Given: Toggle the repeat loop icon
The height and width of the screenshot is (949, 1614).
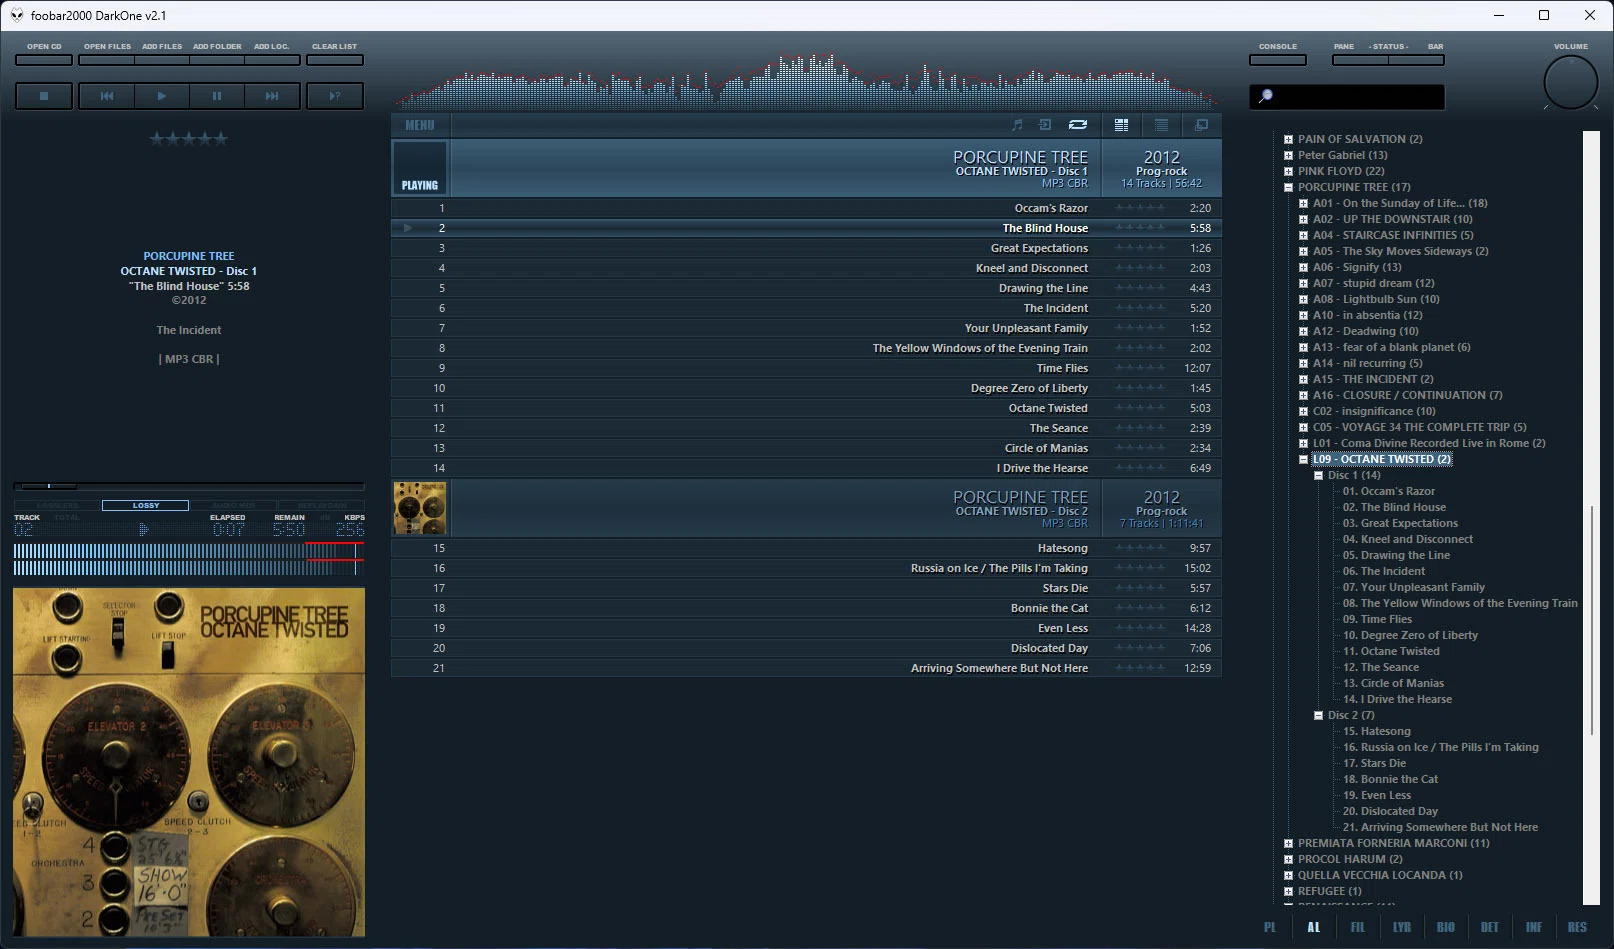Looking at the screenshot, I should pos(1077,125).
